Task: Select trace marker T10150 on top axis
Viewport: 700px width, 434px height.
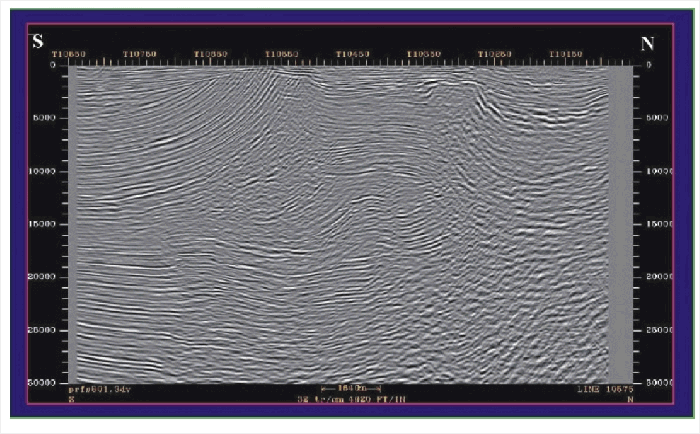Action: (566, 54)
